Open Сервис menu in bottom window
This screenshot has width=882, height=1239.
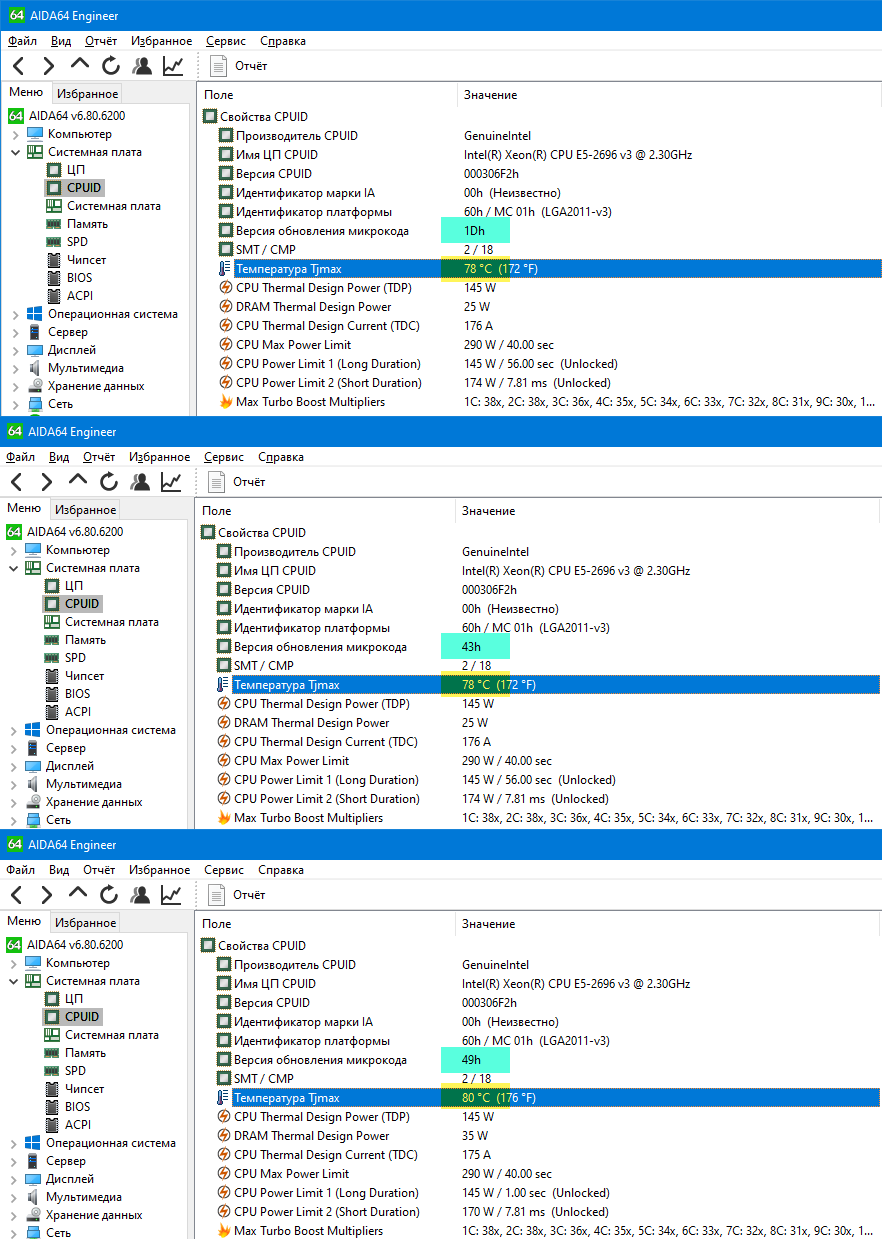[224, 870]
